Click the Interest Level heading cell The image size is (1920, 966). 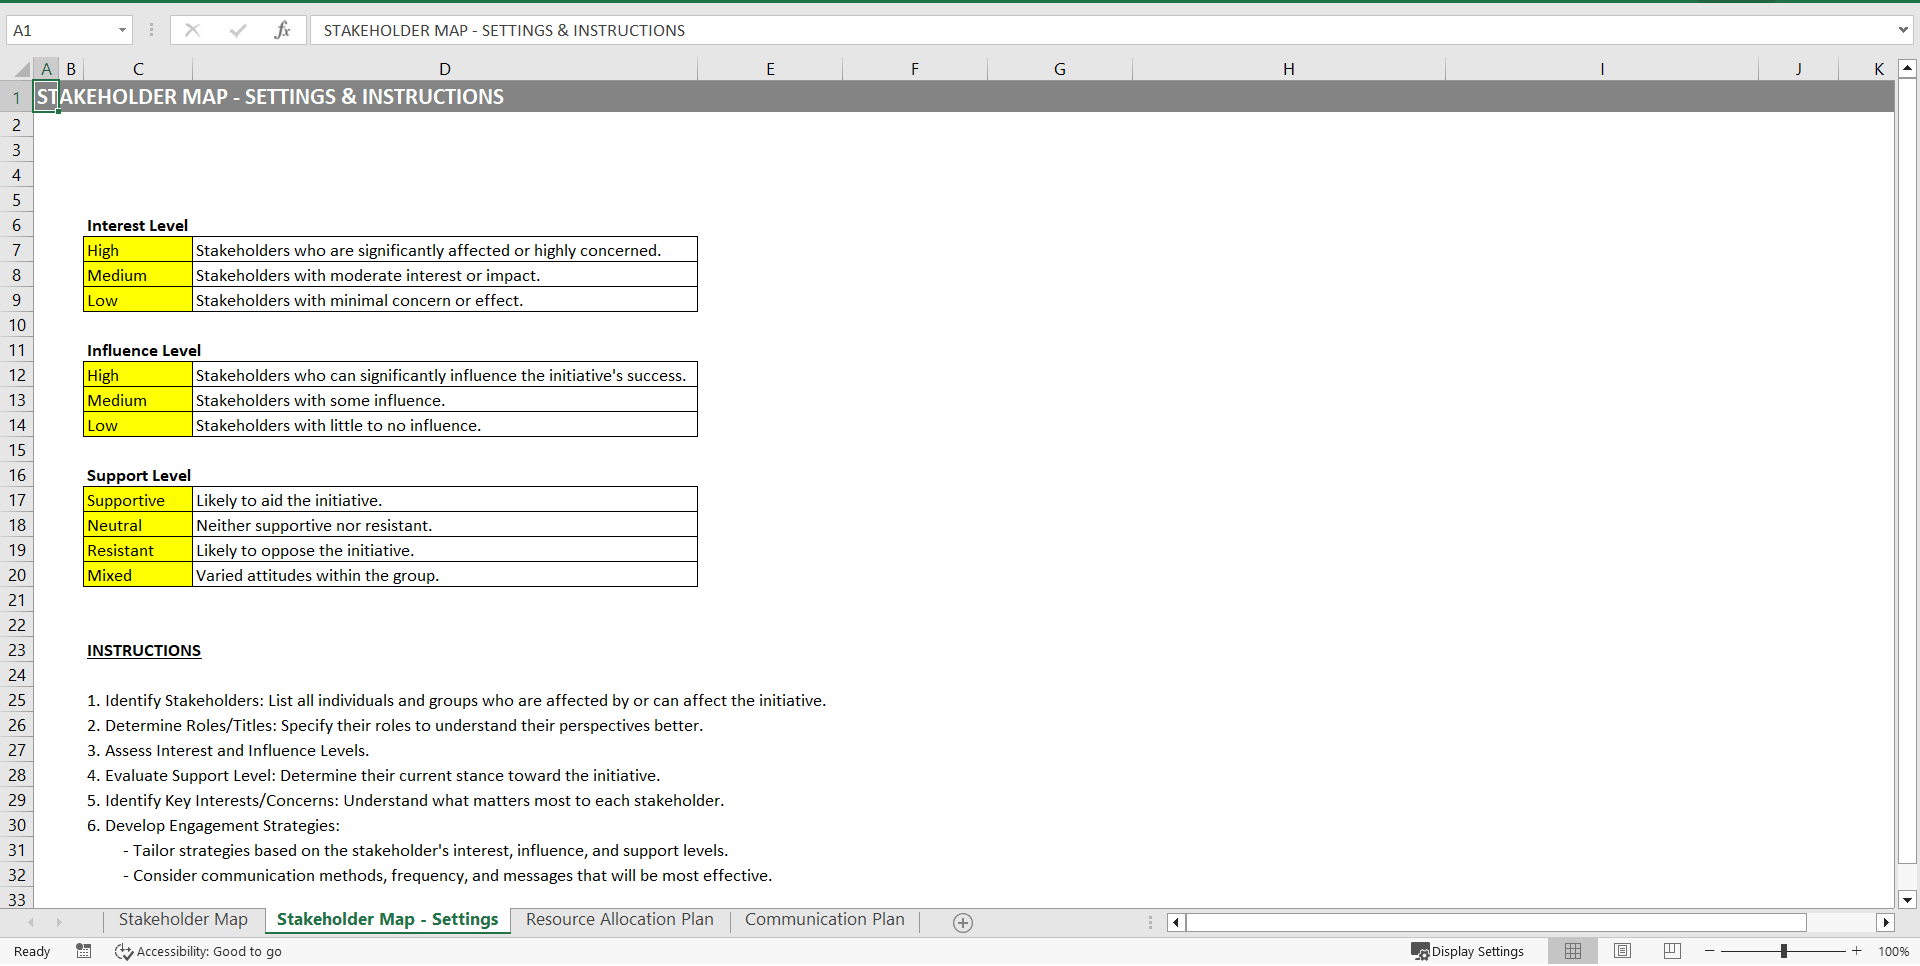click(137, 225)
